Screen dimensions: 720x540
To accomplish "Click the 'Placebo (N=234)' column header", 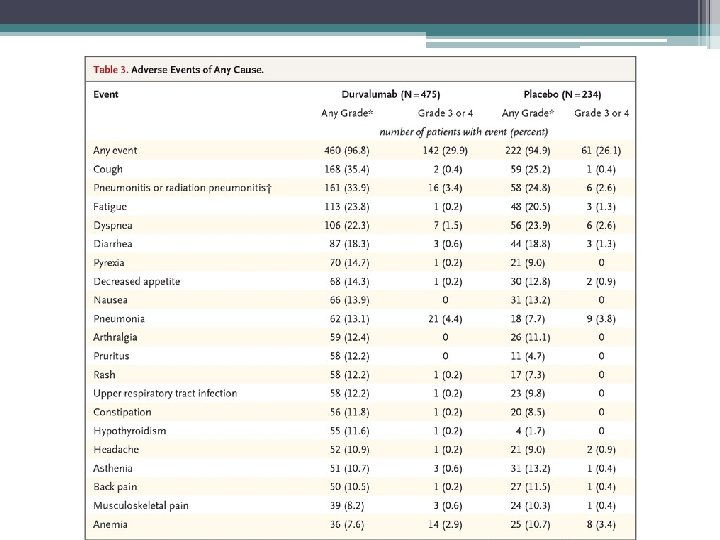I will click(566, 95).
